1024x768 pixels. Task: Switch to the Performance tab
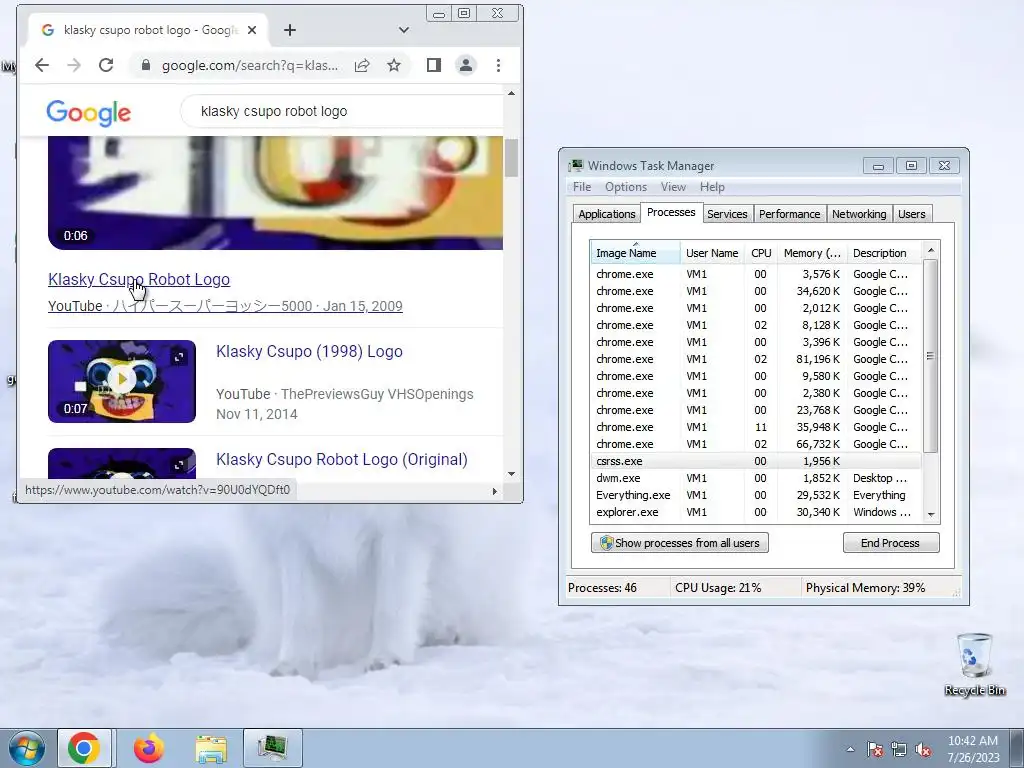pyautogui.click(x=789, y=214)
